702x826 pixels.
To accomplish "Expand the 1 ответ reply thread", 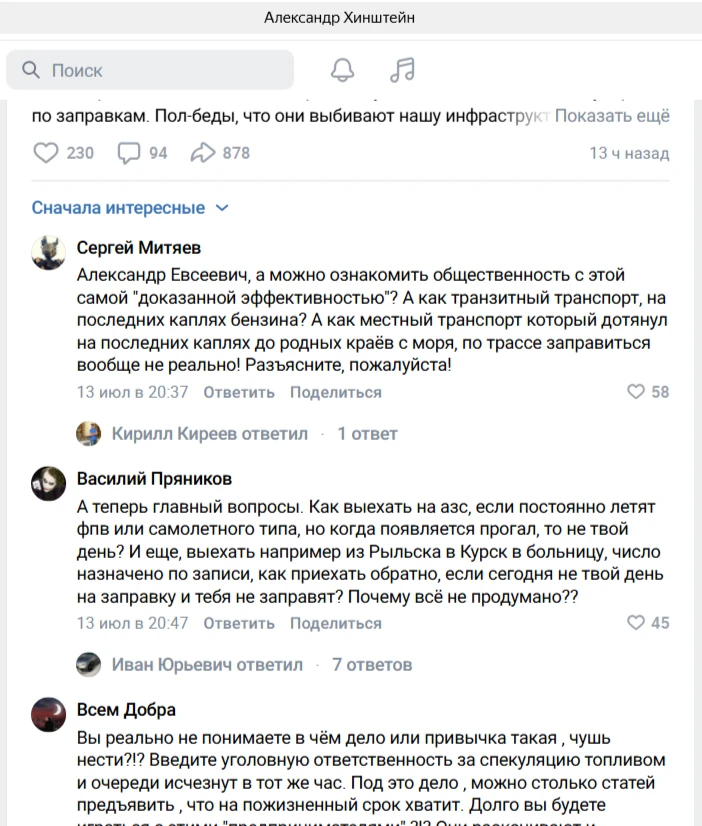I will (367, 434).
